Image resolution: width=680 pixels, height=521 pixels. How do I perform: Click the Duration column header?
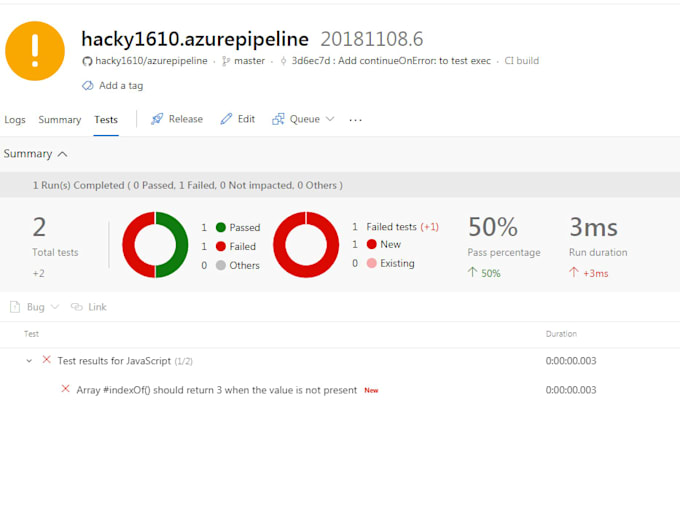[561, 334]
